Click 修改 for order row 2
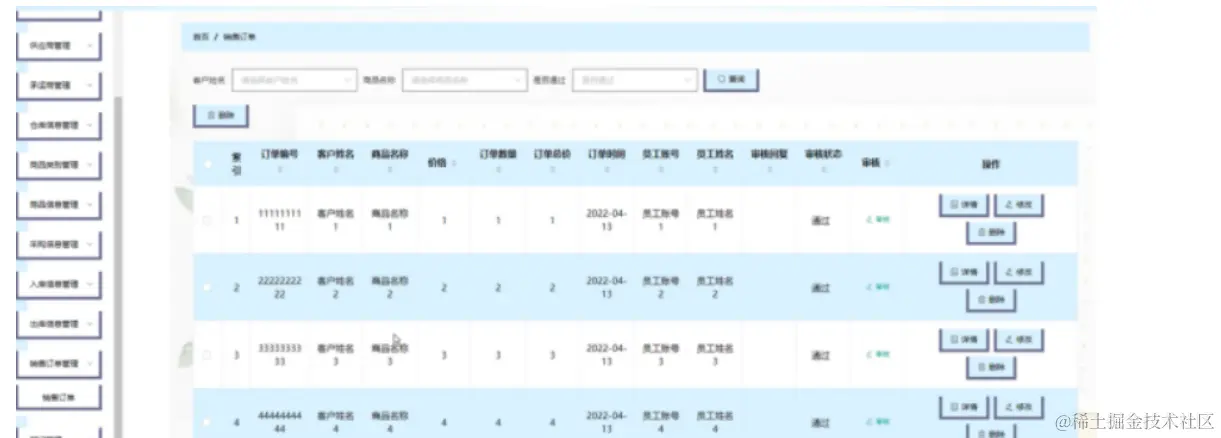 click(x=1018, y=271)
